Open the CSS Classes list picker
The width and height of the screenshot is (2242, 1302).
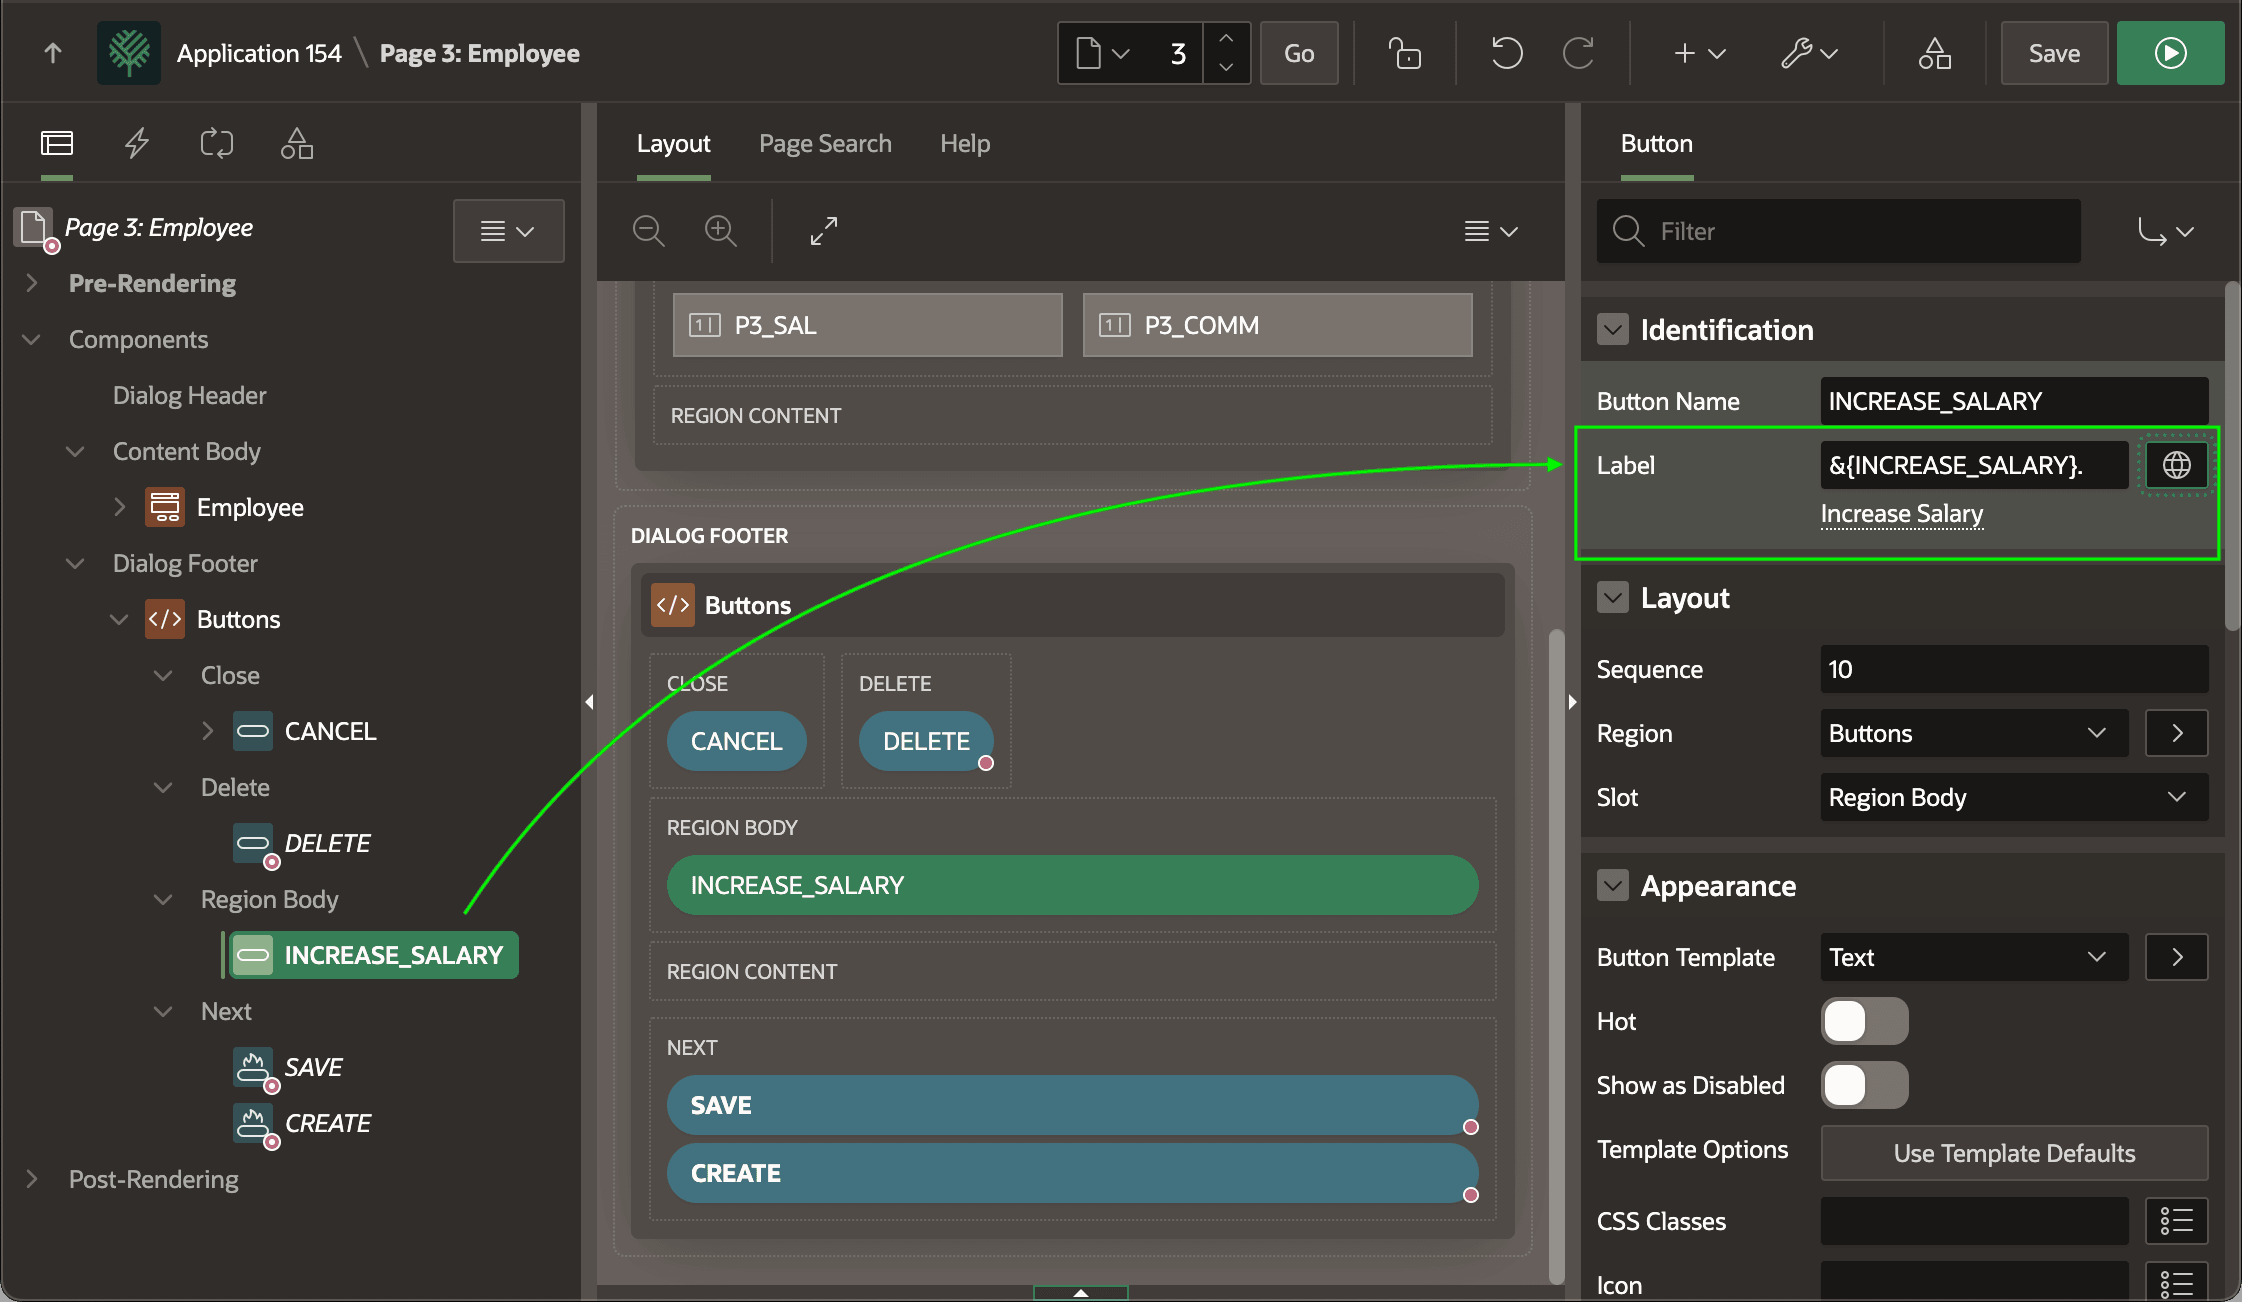(x=2177, y=1221)
